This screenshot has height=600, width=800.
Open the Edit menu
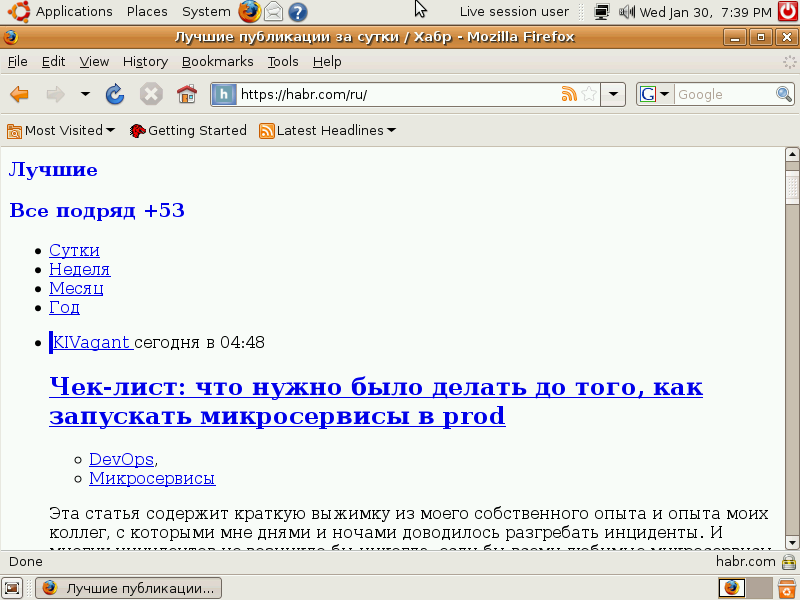point(53,62)
